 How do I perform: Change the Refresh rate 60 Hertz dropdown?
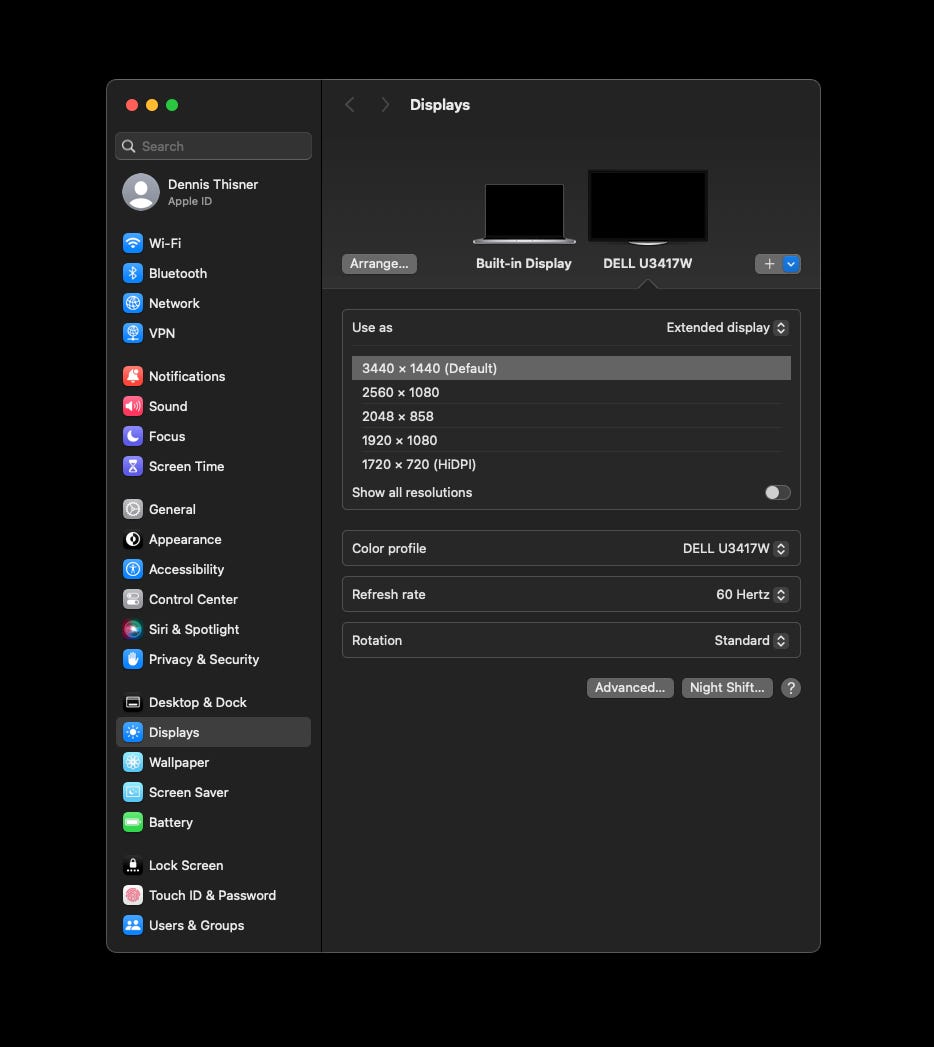pyautogui.click(x=752, y=594)
